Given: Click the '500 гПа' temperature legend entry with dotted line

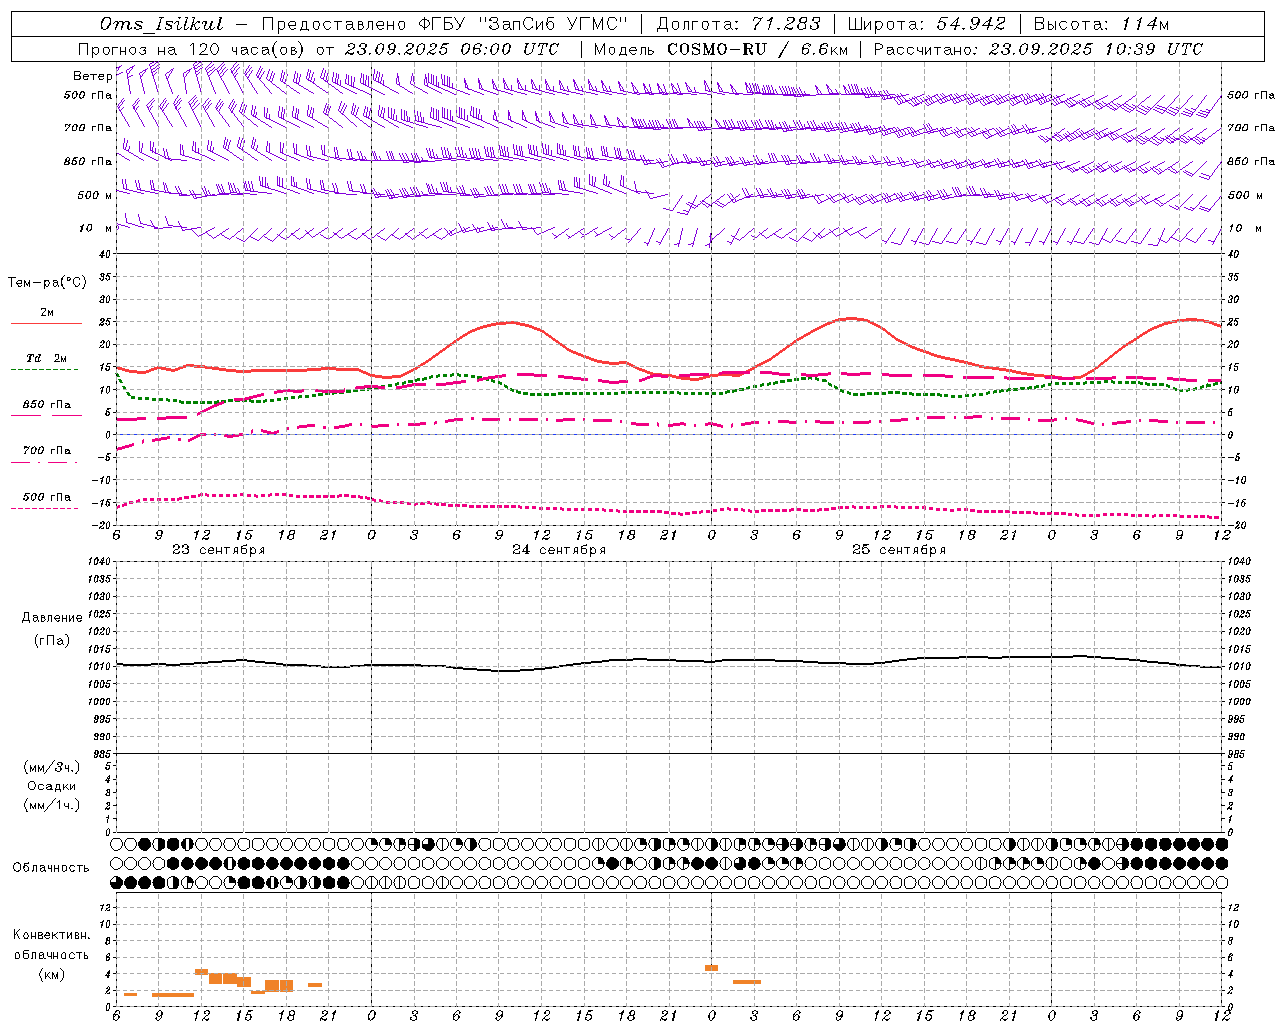Looking at the screenshot, I should click(47, 497).
